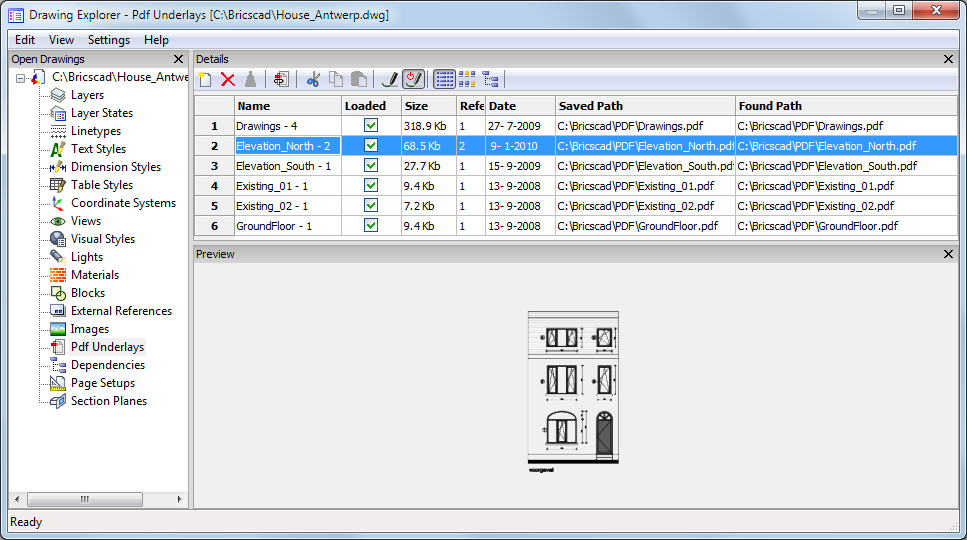
Task: Collapse the C:\Bricscad\House_Antwerp drawing node
Action: [x=20, y=78]
